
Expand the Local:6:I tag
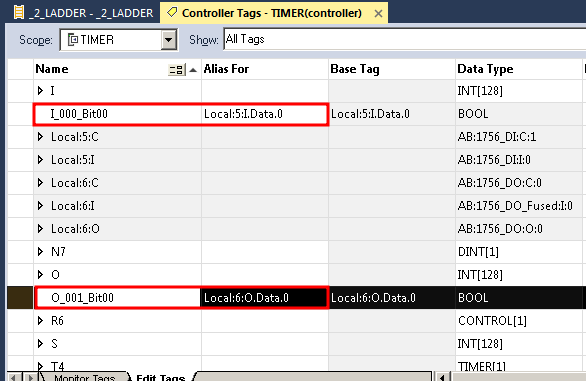40,206
